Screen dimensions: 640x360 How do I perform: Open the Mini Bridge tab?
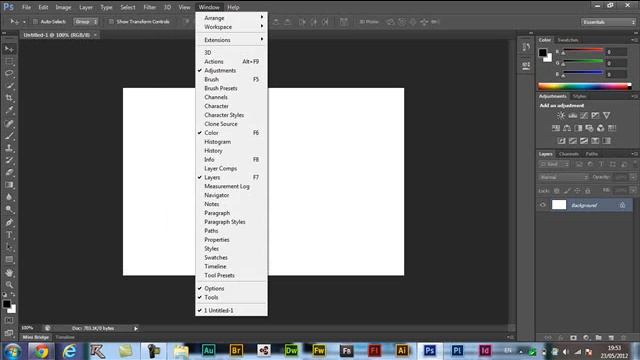coord(36,337)
